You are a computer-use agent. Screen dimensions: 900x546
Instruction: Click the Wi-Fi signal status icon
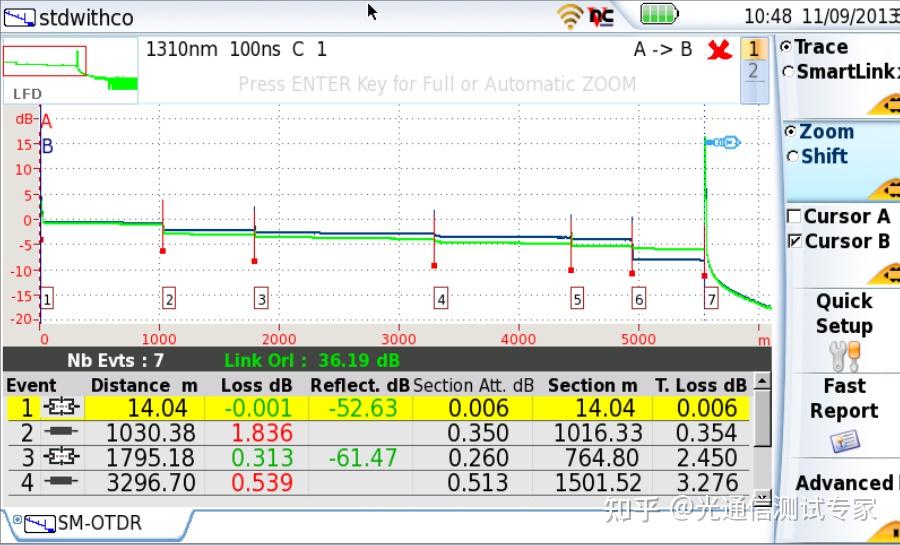tap(571, 15)
